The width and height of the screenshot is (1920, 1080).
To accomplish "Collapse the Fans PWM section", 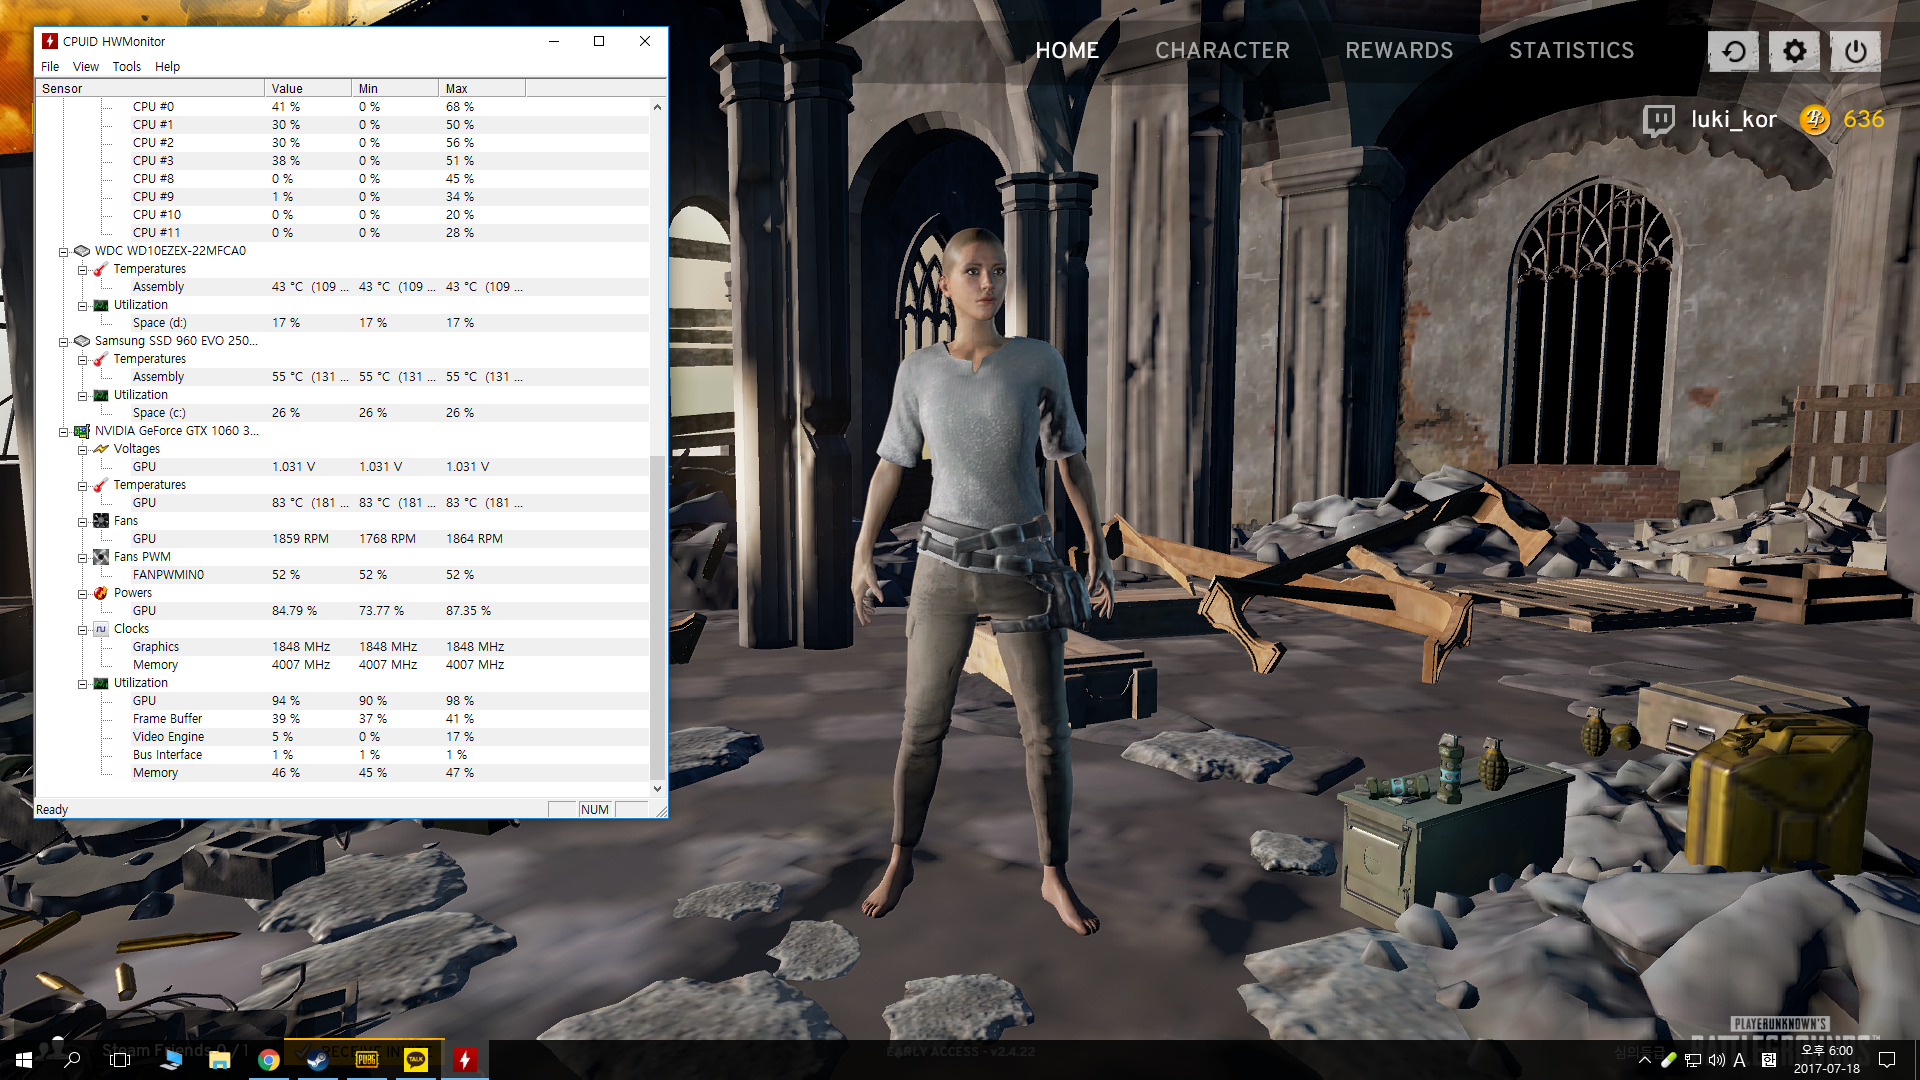I will coord(83,558).
